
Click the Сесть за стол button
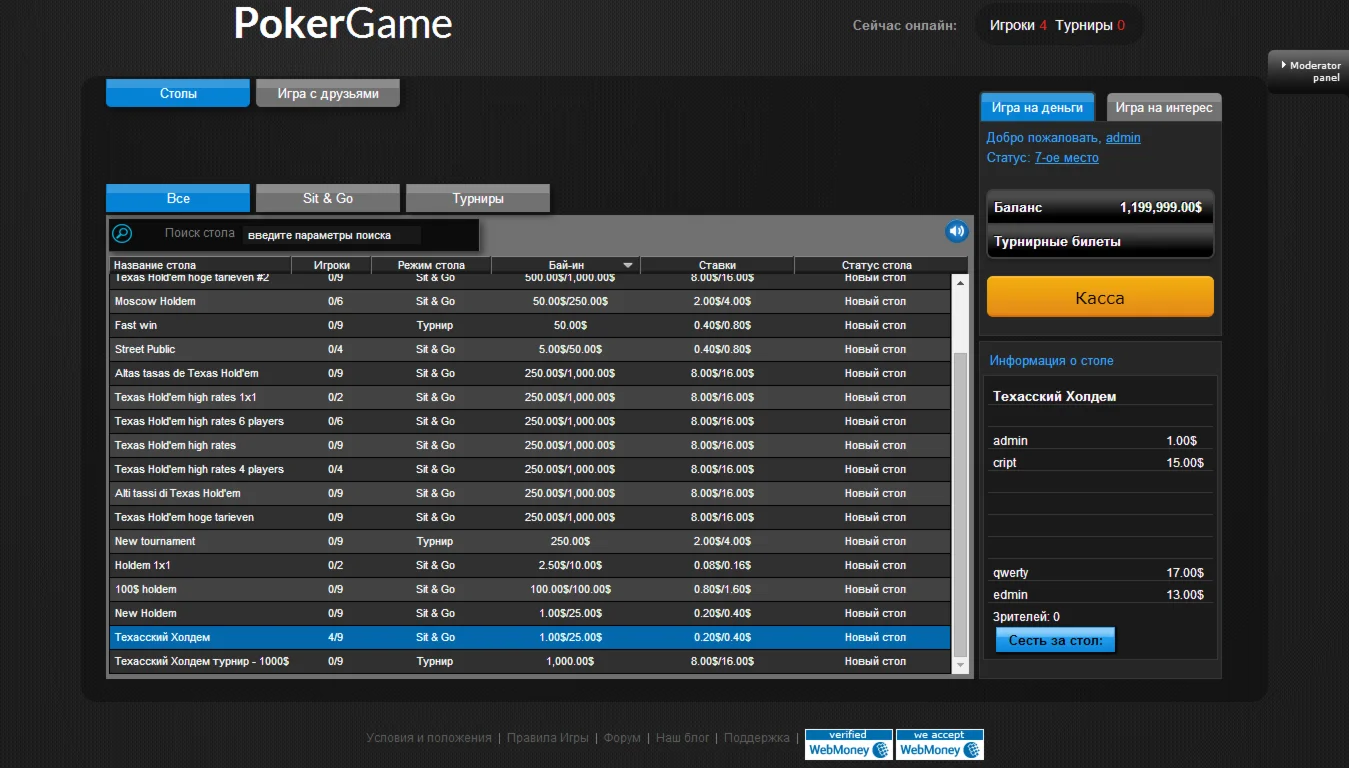(1055, 640)
